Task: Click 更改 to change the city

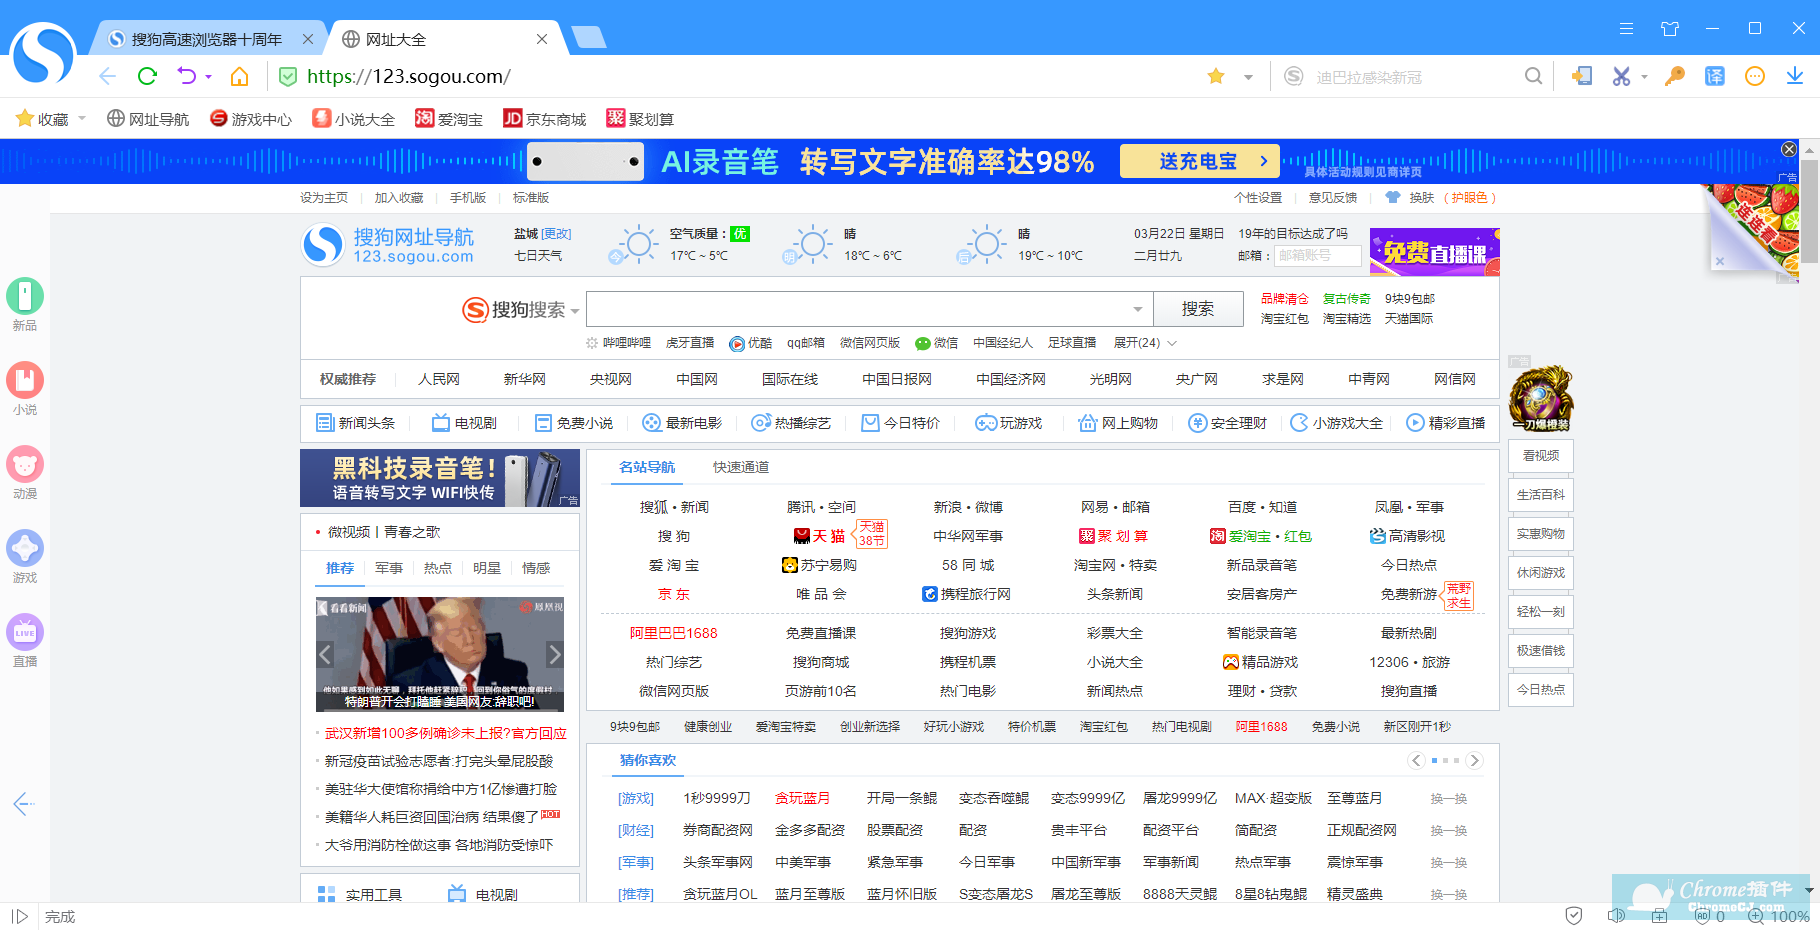Action: [x=555, y=233]
